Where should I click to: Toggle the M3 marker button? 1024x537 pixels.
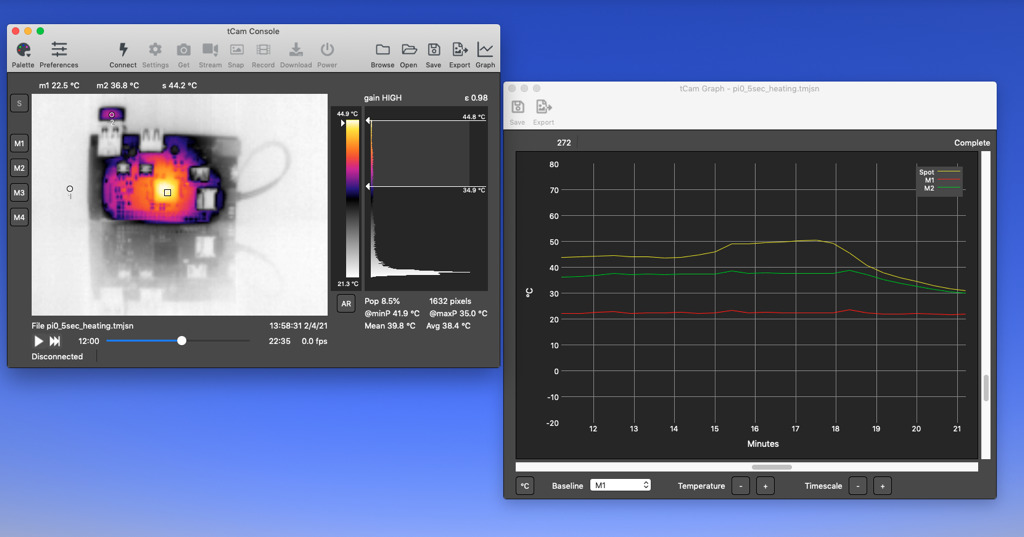[19, 193]
